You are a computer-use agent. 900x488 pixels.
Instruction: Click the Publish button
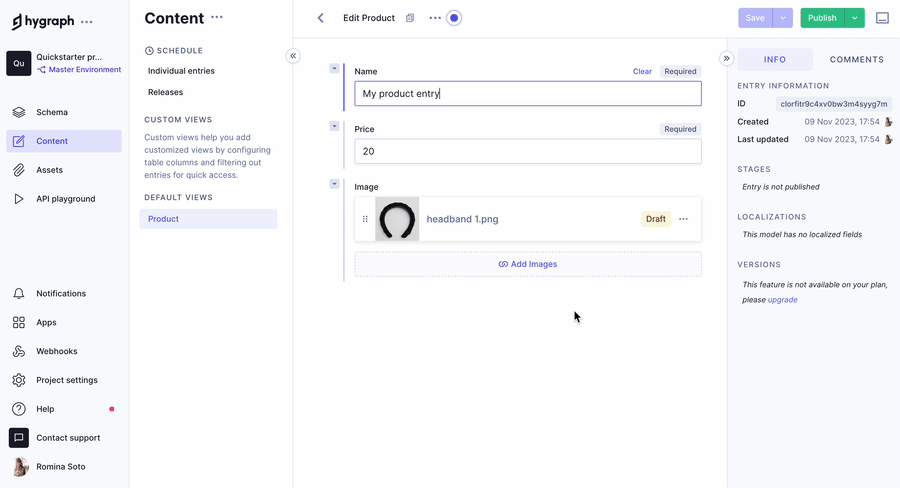821,18
